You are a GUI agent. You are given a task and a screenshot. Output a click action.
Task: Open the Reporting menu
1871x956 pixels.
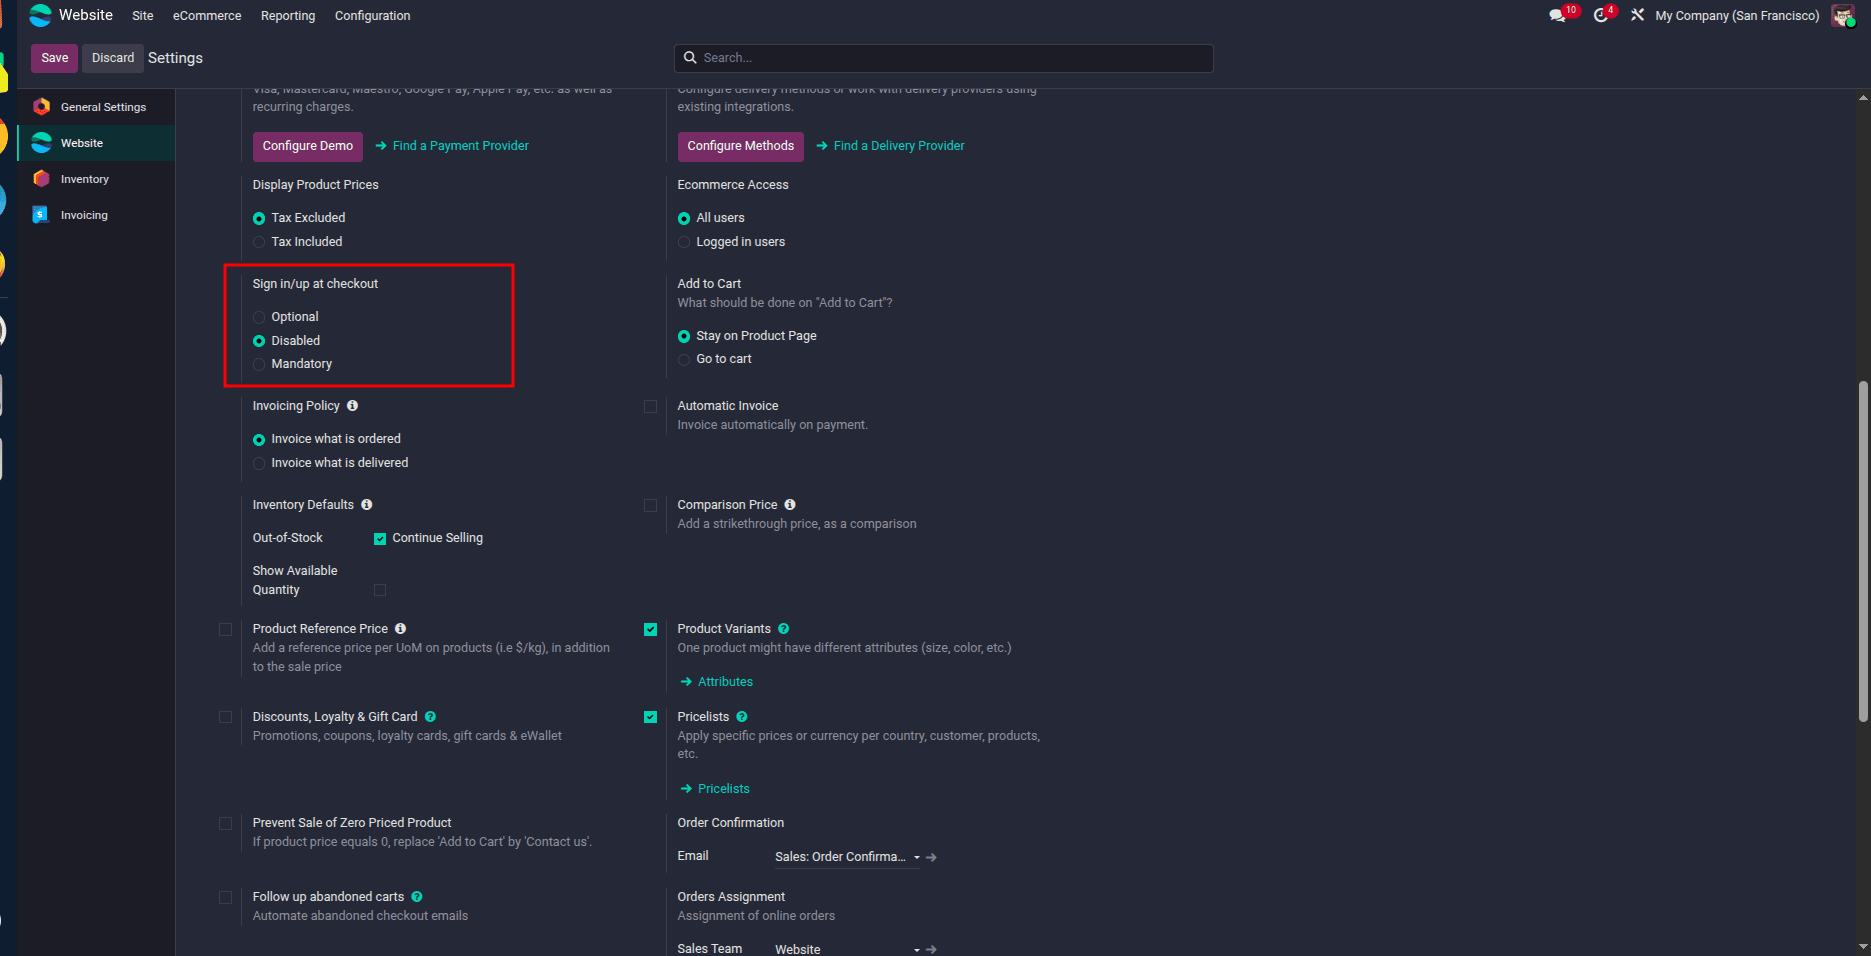click(288, 16)
